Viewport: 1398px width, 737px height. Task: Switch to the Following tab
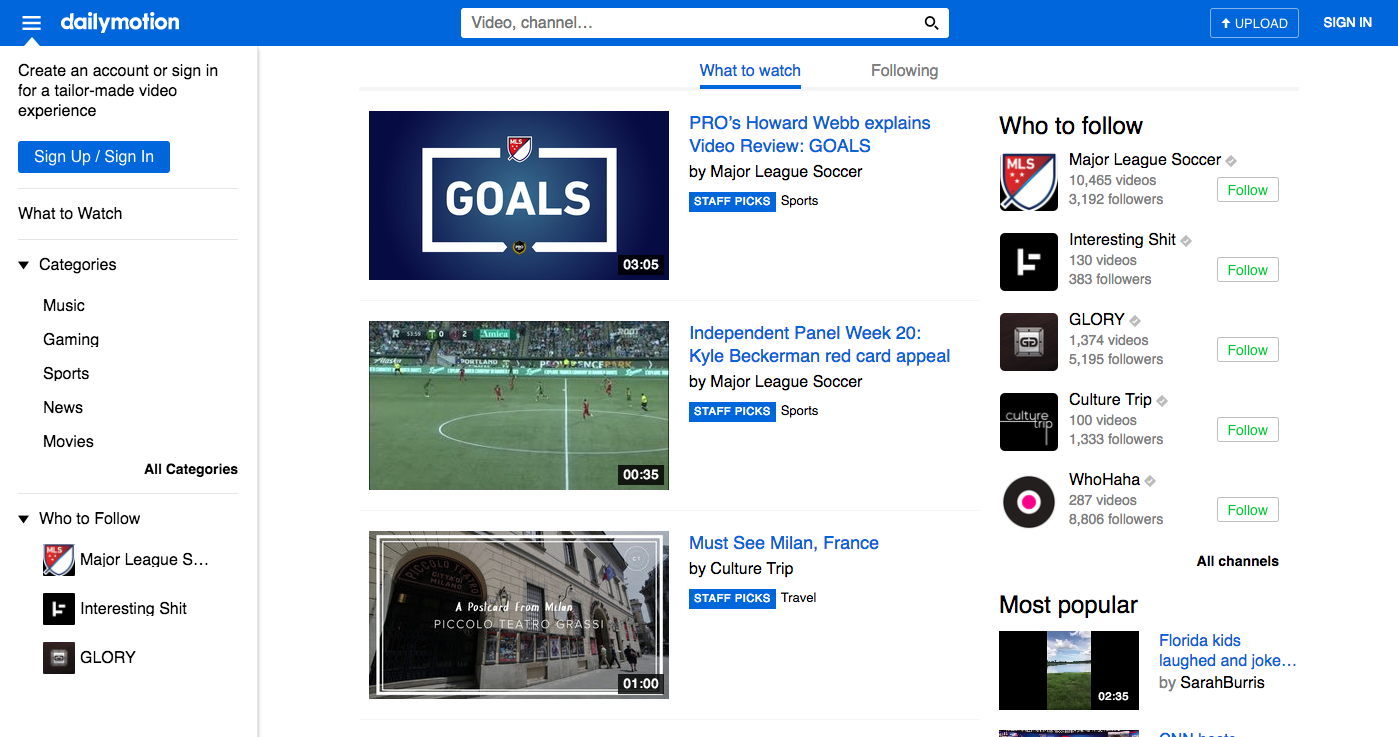click(x=904, y=70)
